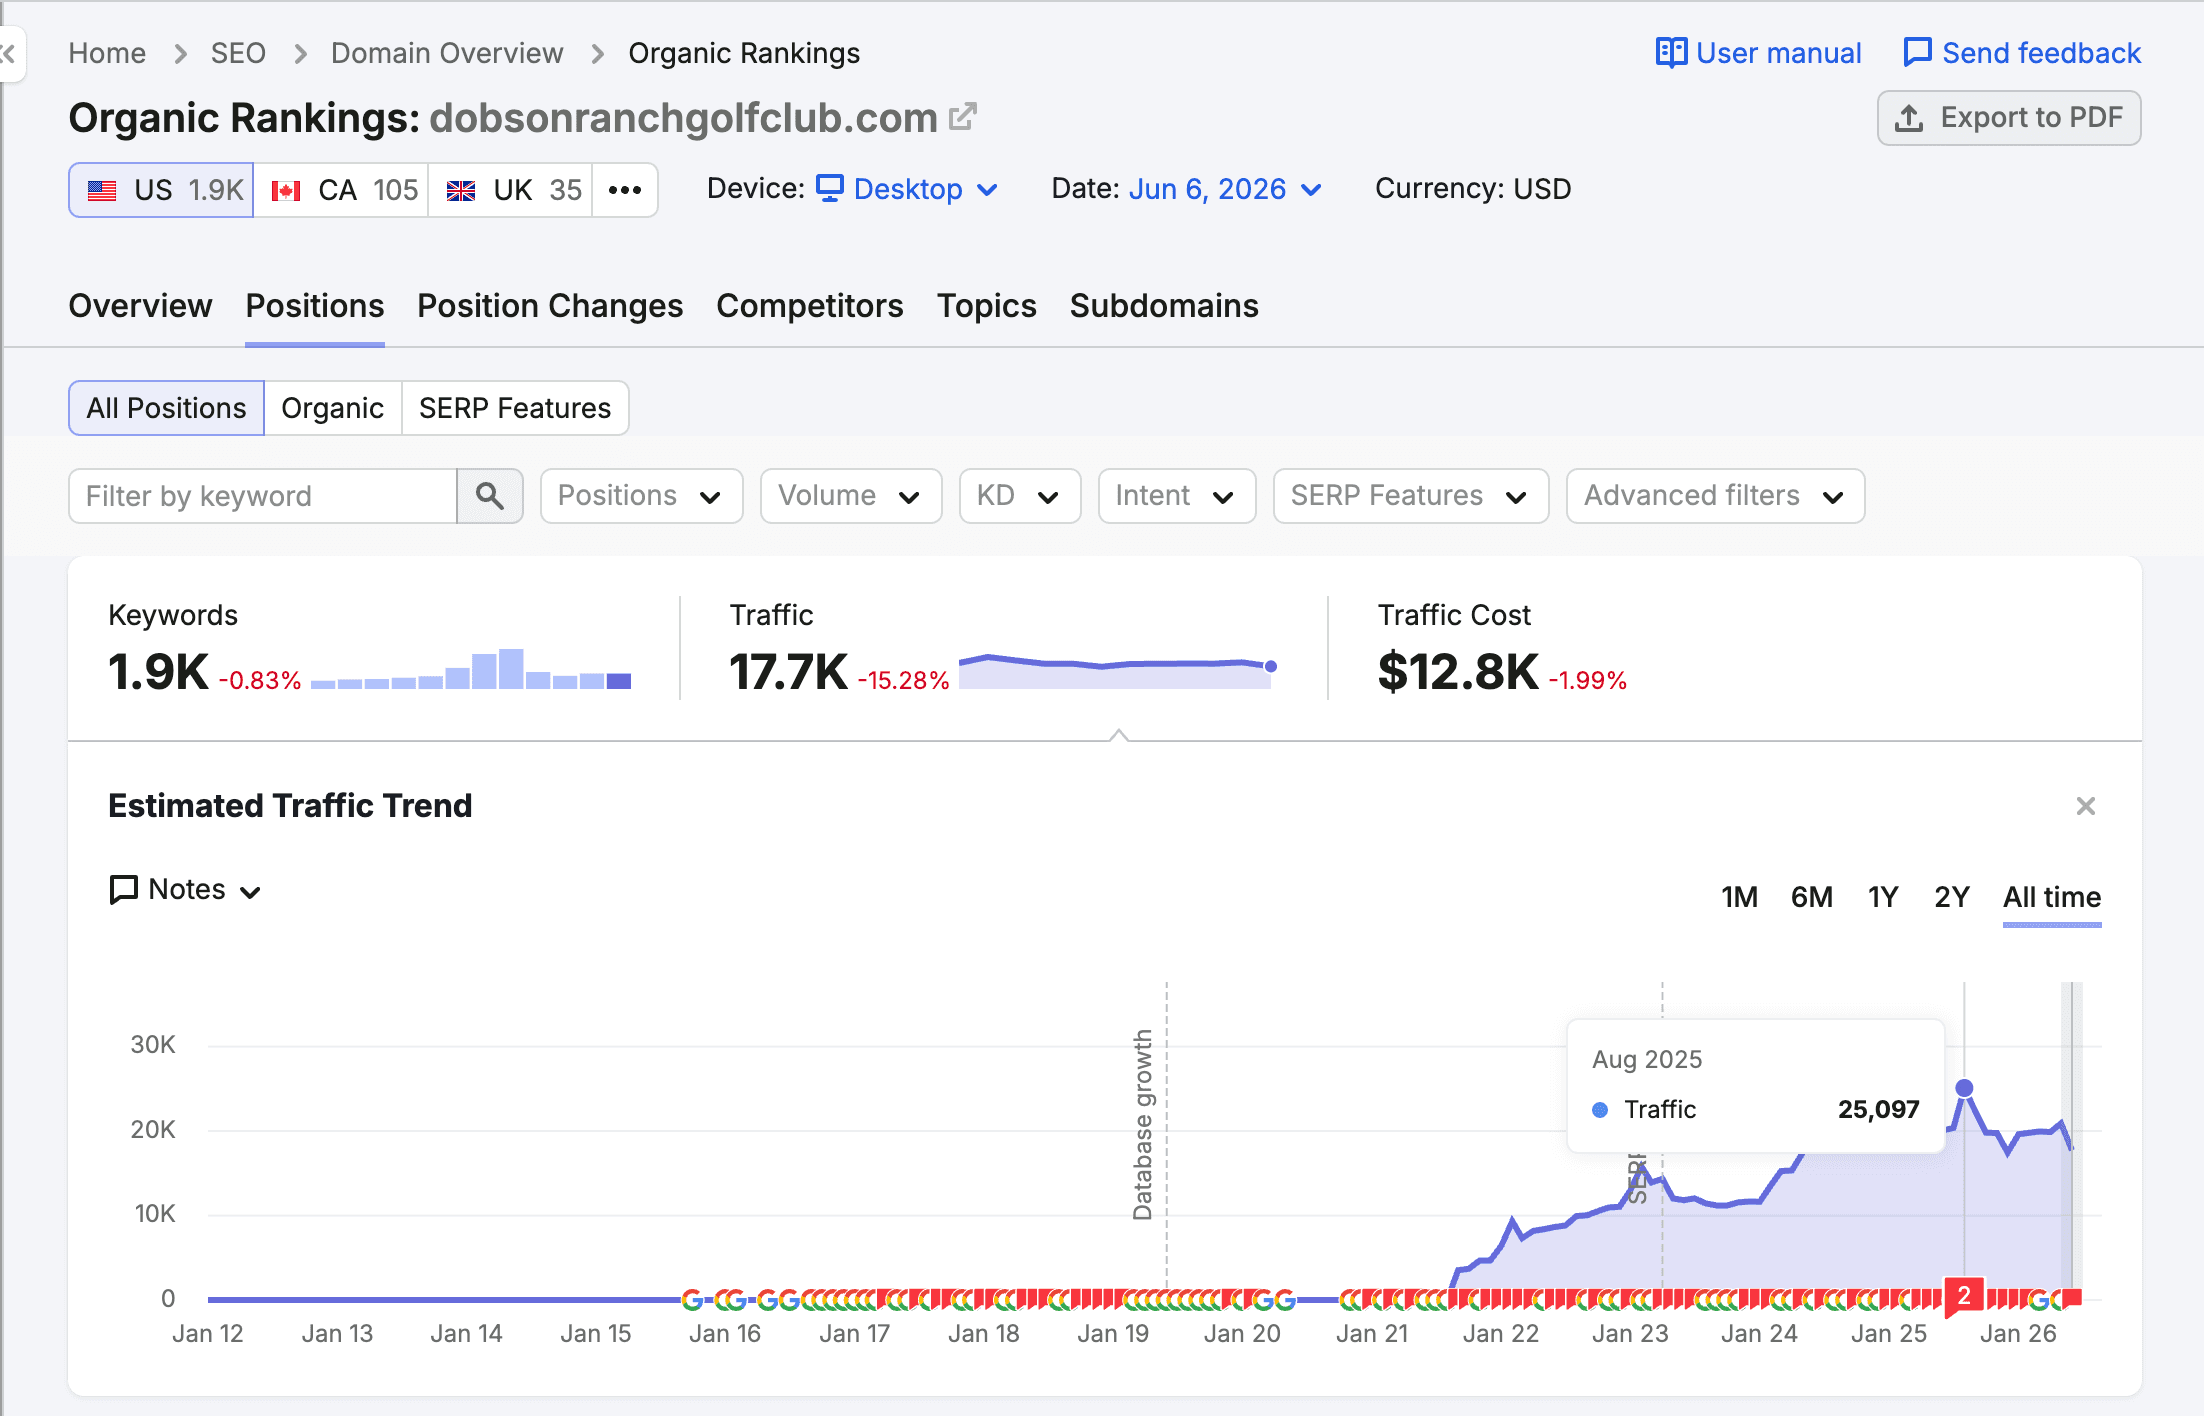Set chart range to 2Y

(x=1952, y=897)
